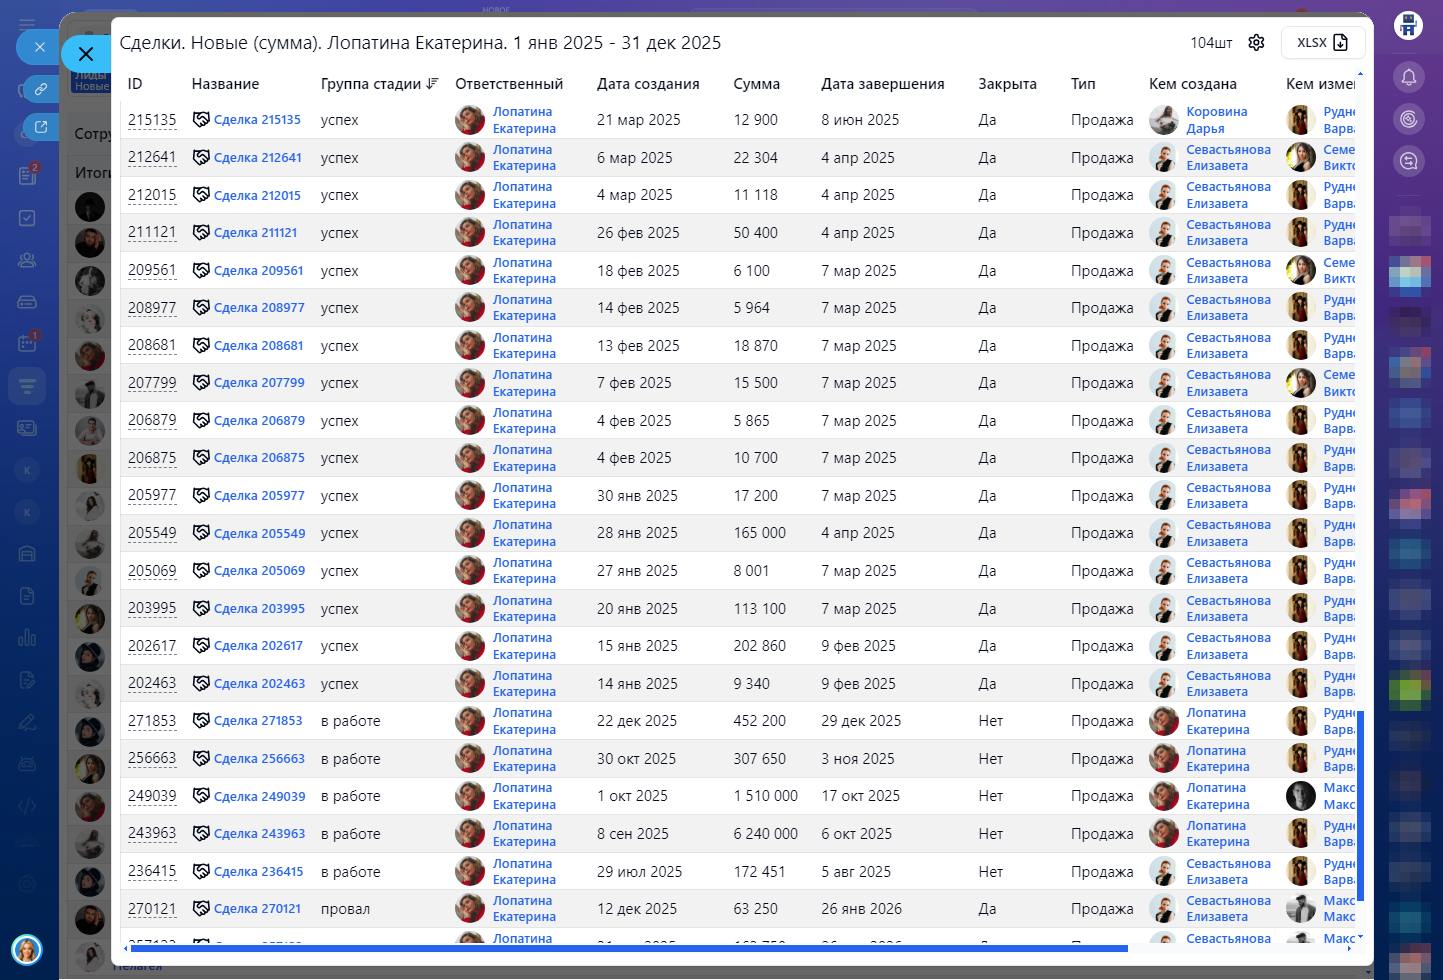The width and height of the screenshot is (1443, 980).
Task: Open table settings via the gear icon
Action: [x=1256, y=43]
